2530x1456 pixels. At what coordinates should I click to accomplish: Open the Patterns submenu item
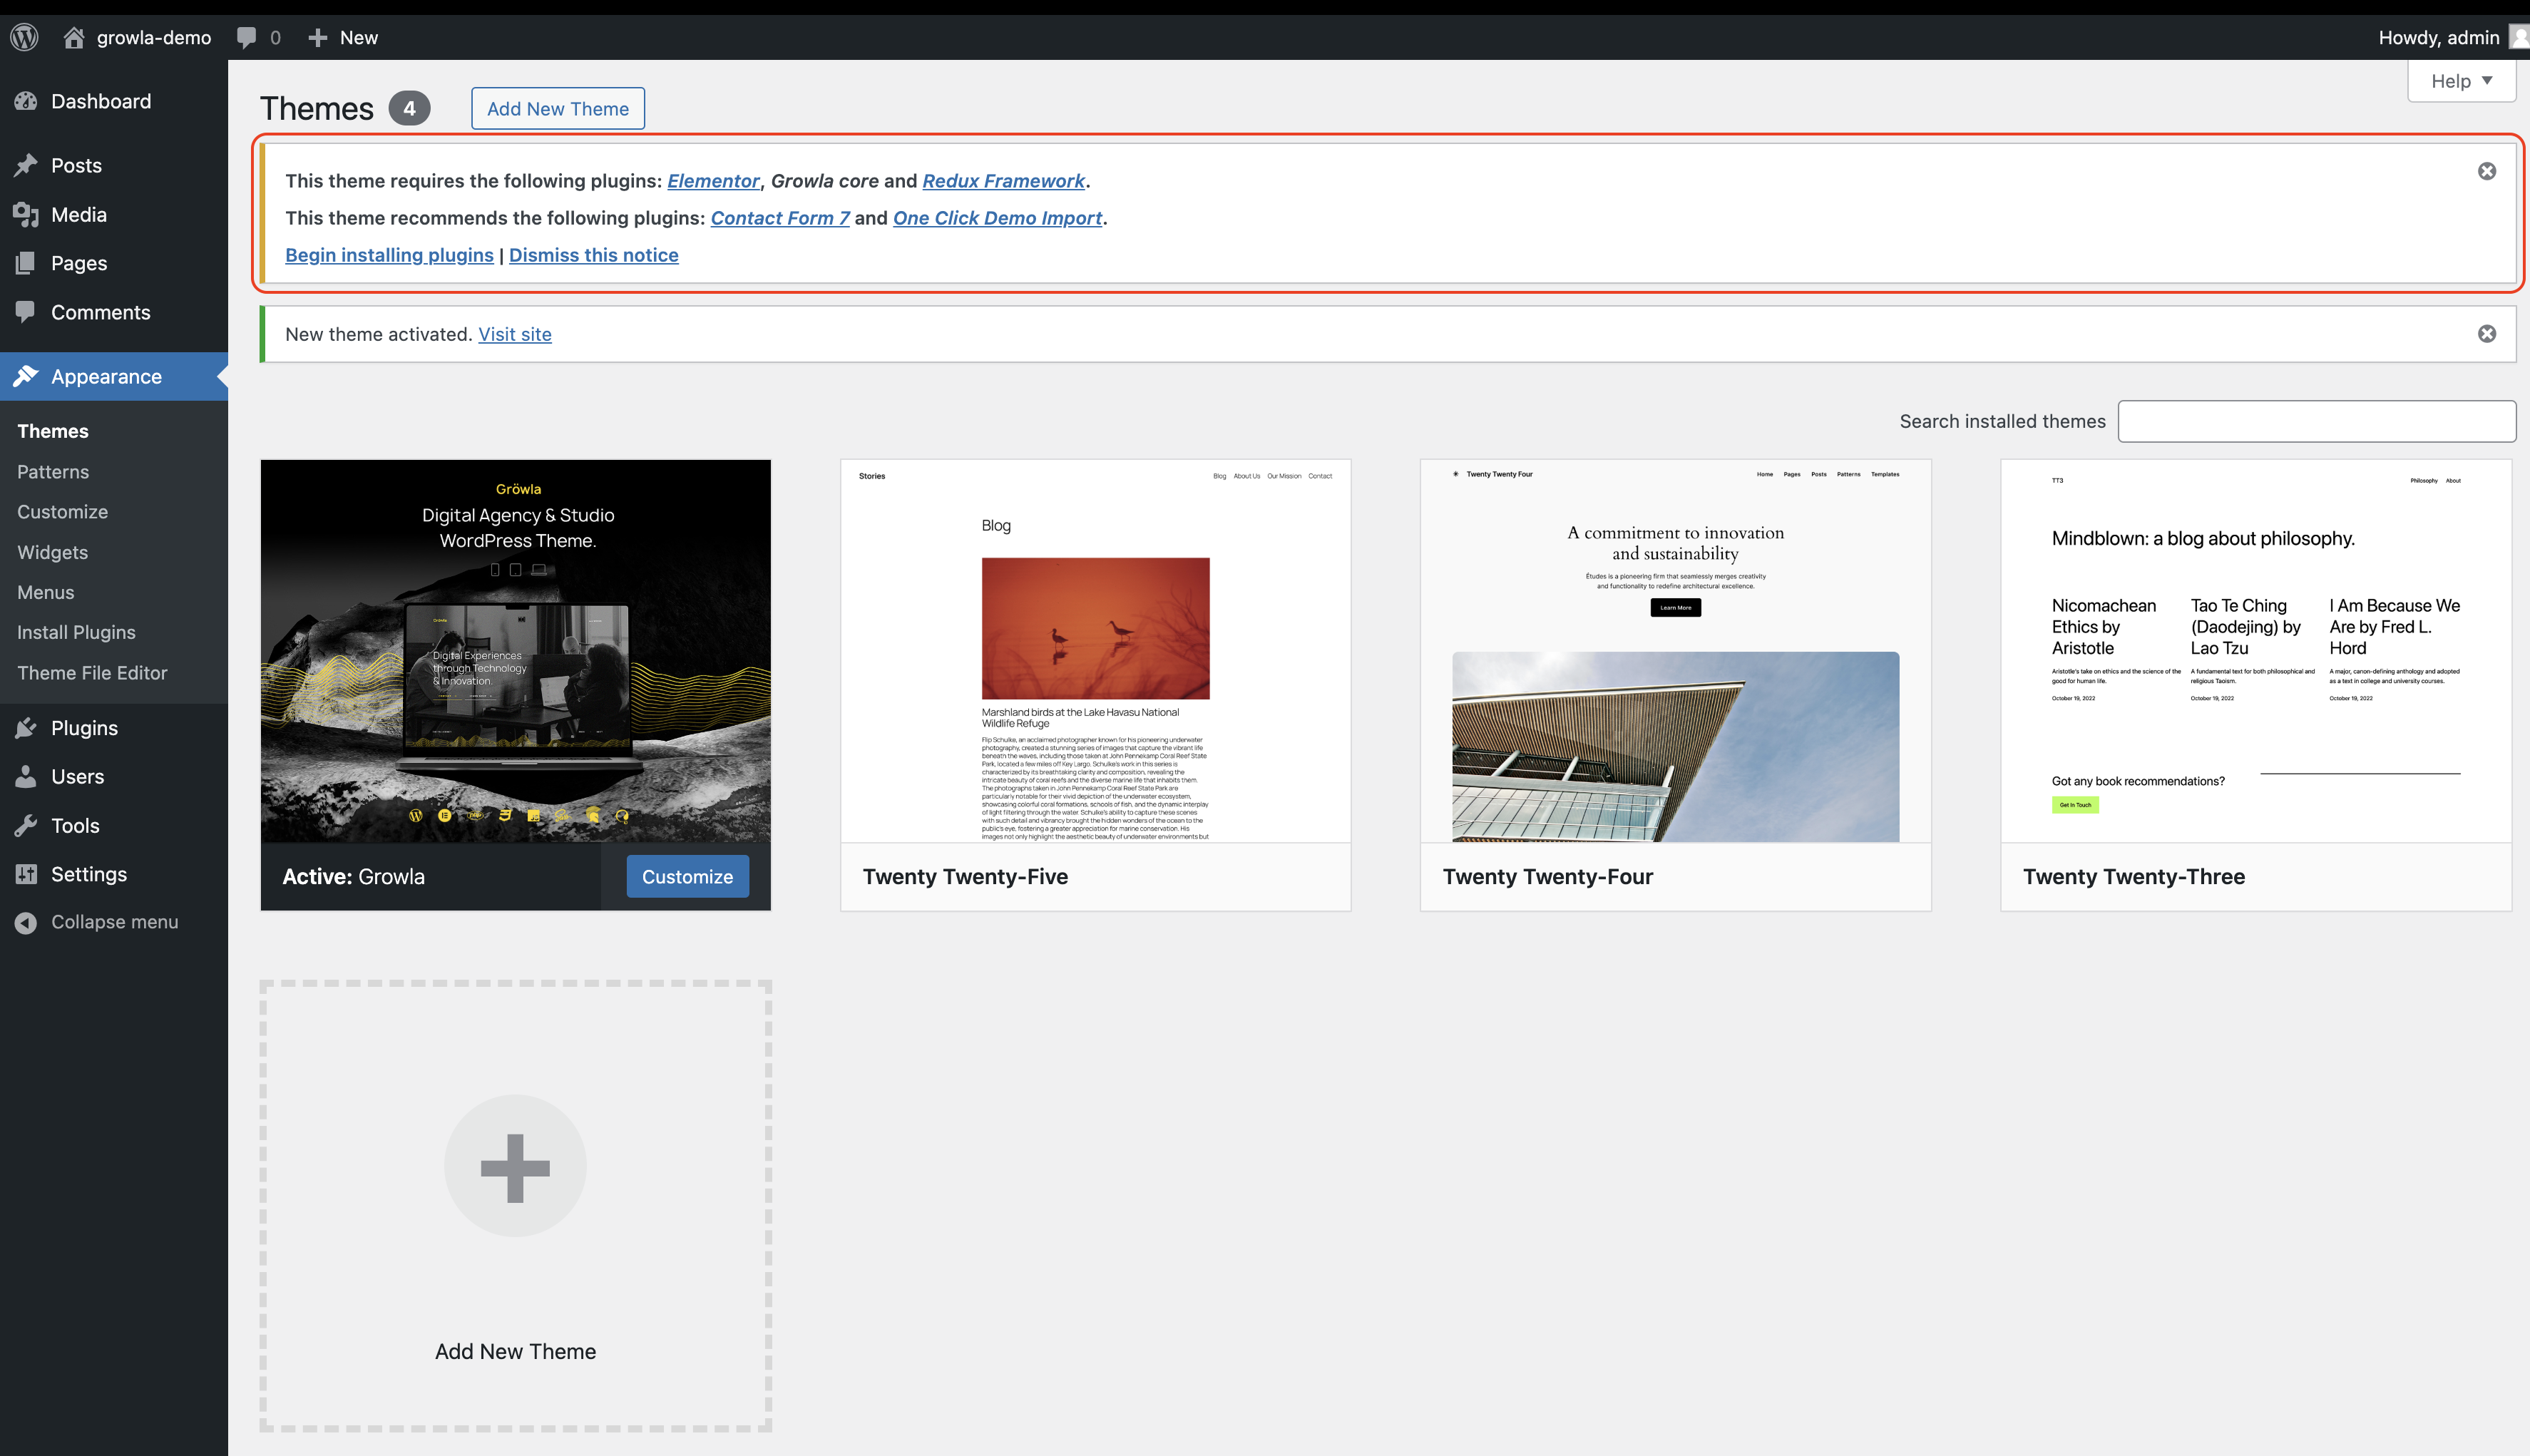53,471
